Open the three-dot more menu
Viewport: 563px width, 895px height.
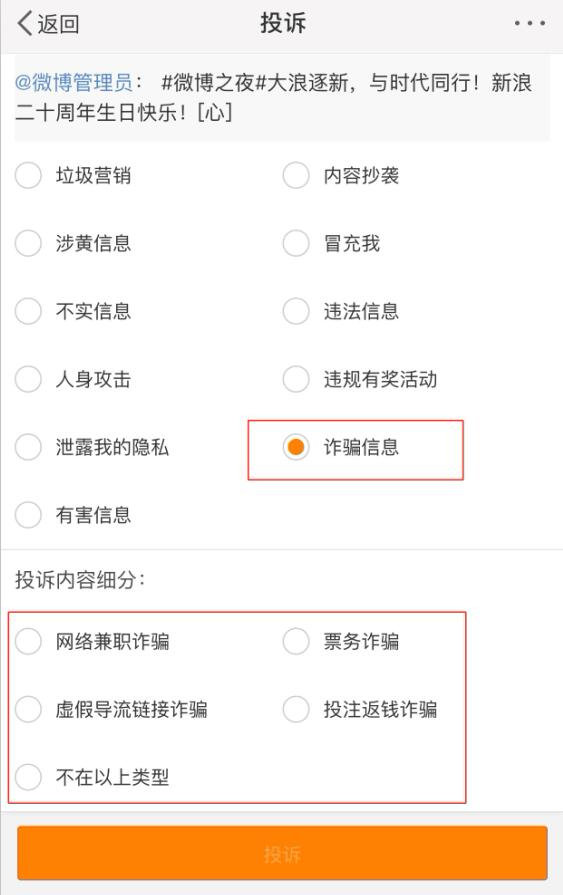click(x=529, y=23)
